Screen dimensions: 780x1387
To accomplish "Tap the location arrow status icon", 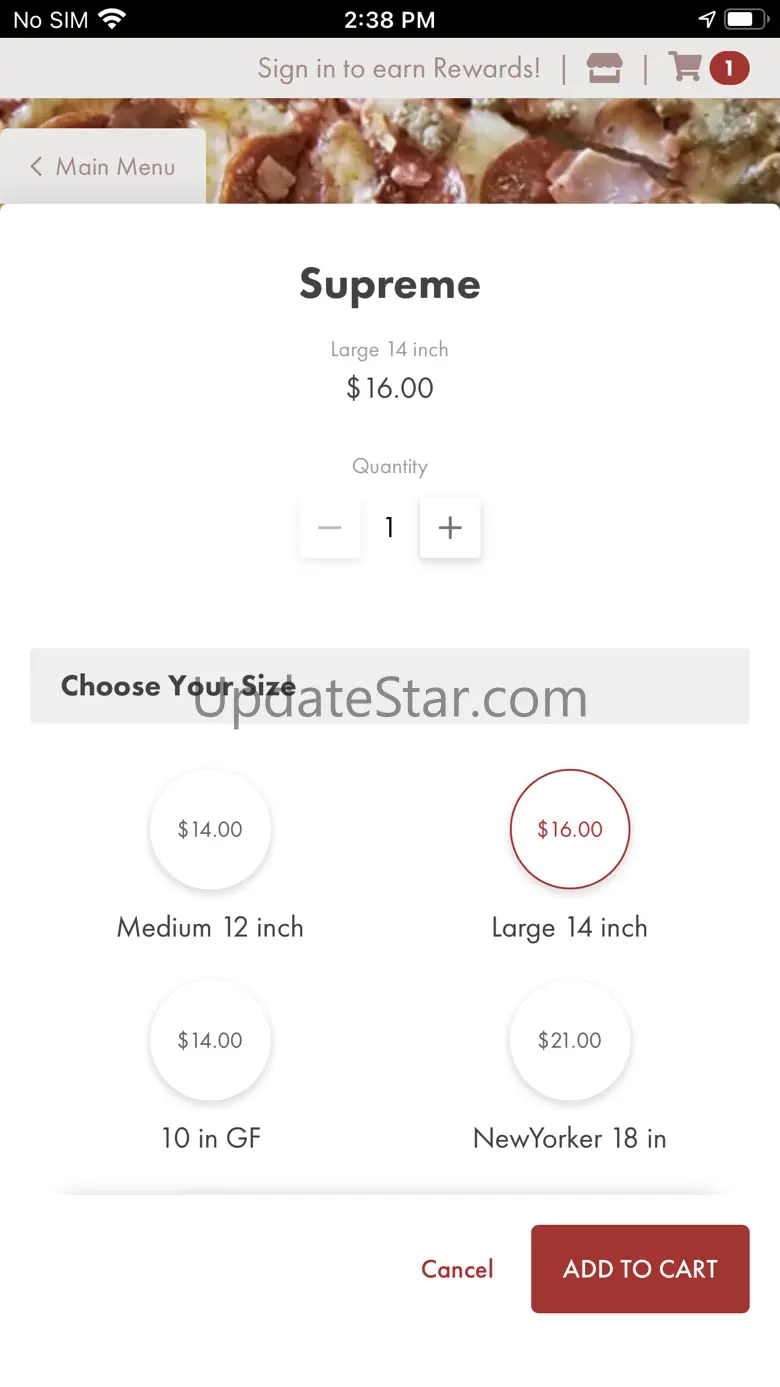I will 707,19.
